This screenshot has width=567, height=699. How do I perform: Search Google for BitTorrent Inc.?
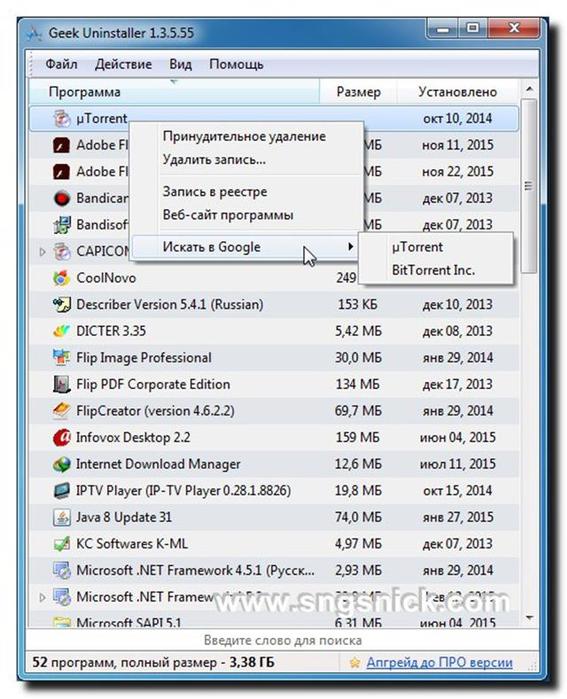[433, 270]
